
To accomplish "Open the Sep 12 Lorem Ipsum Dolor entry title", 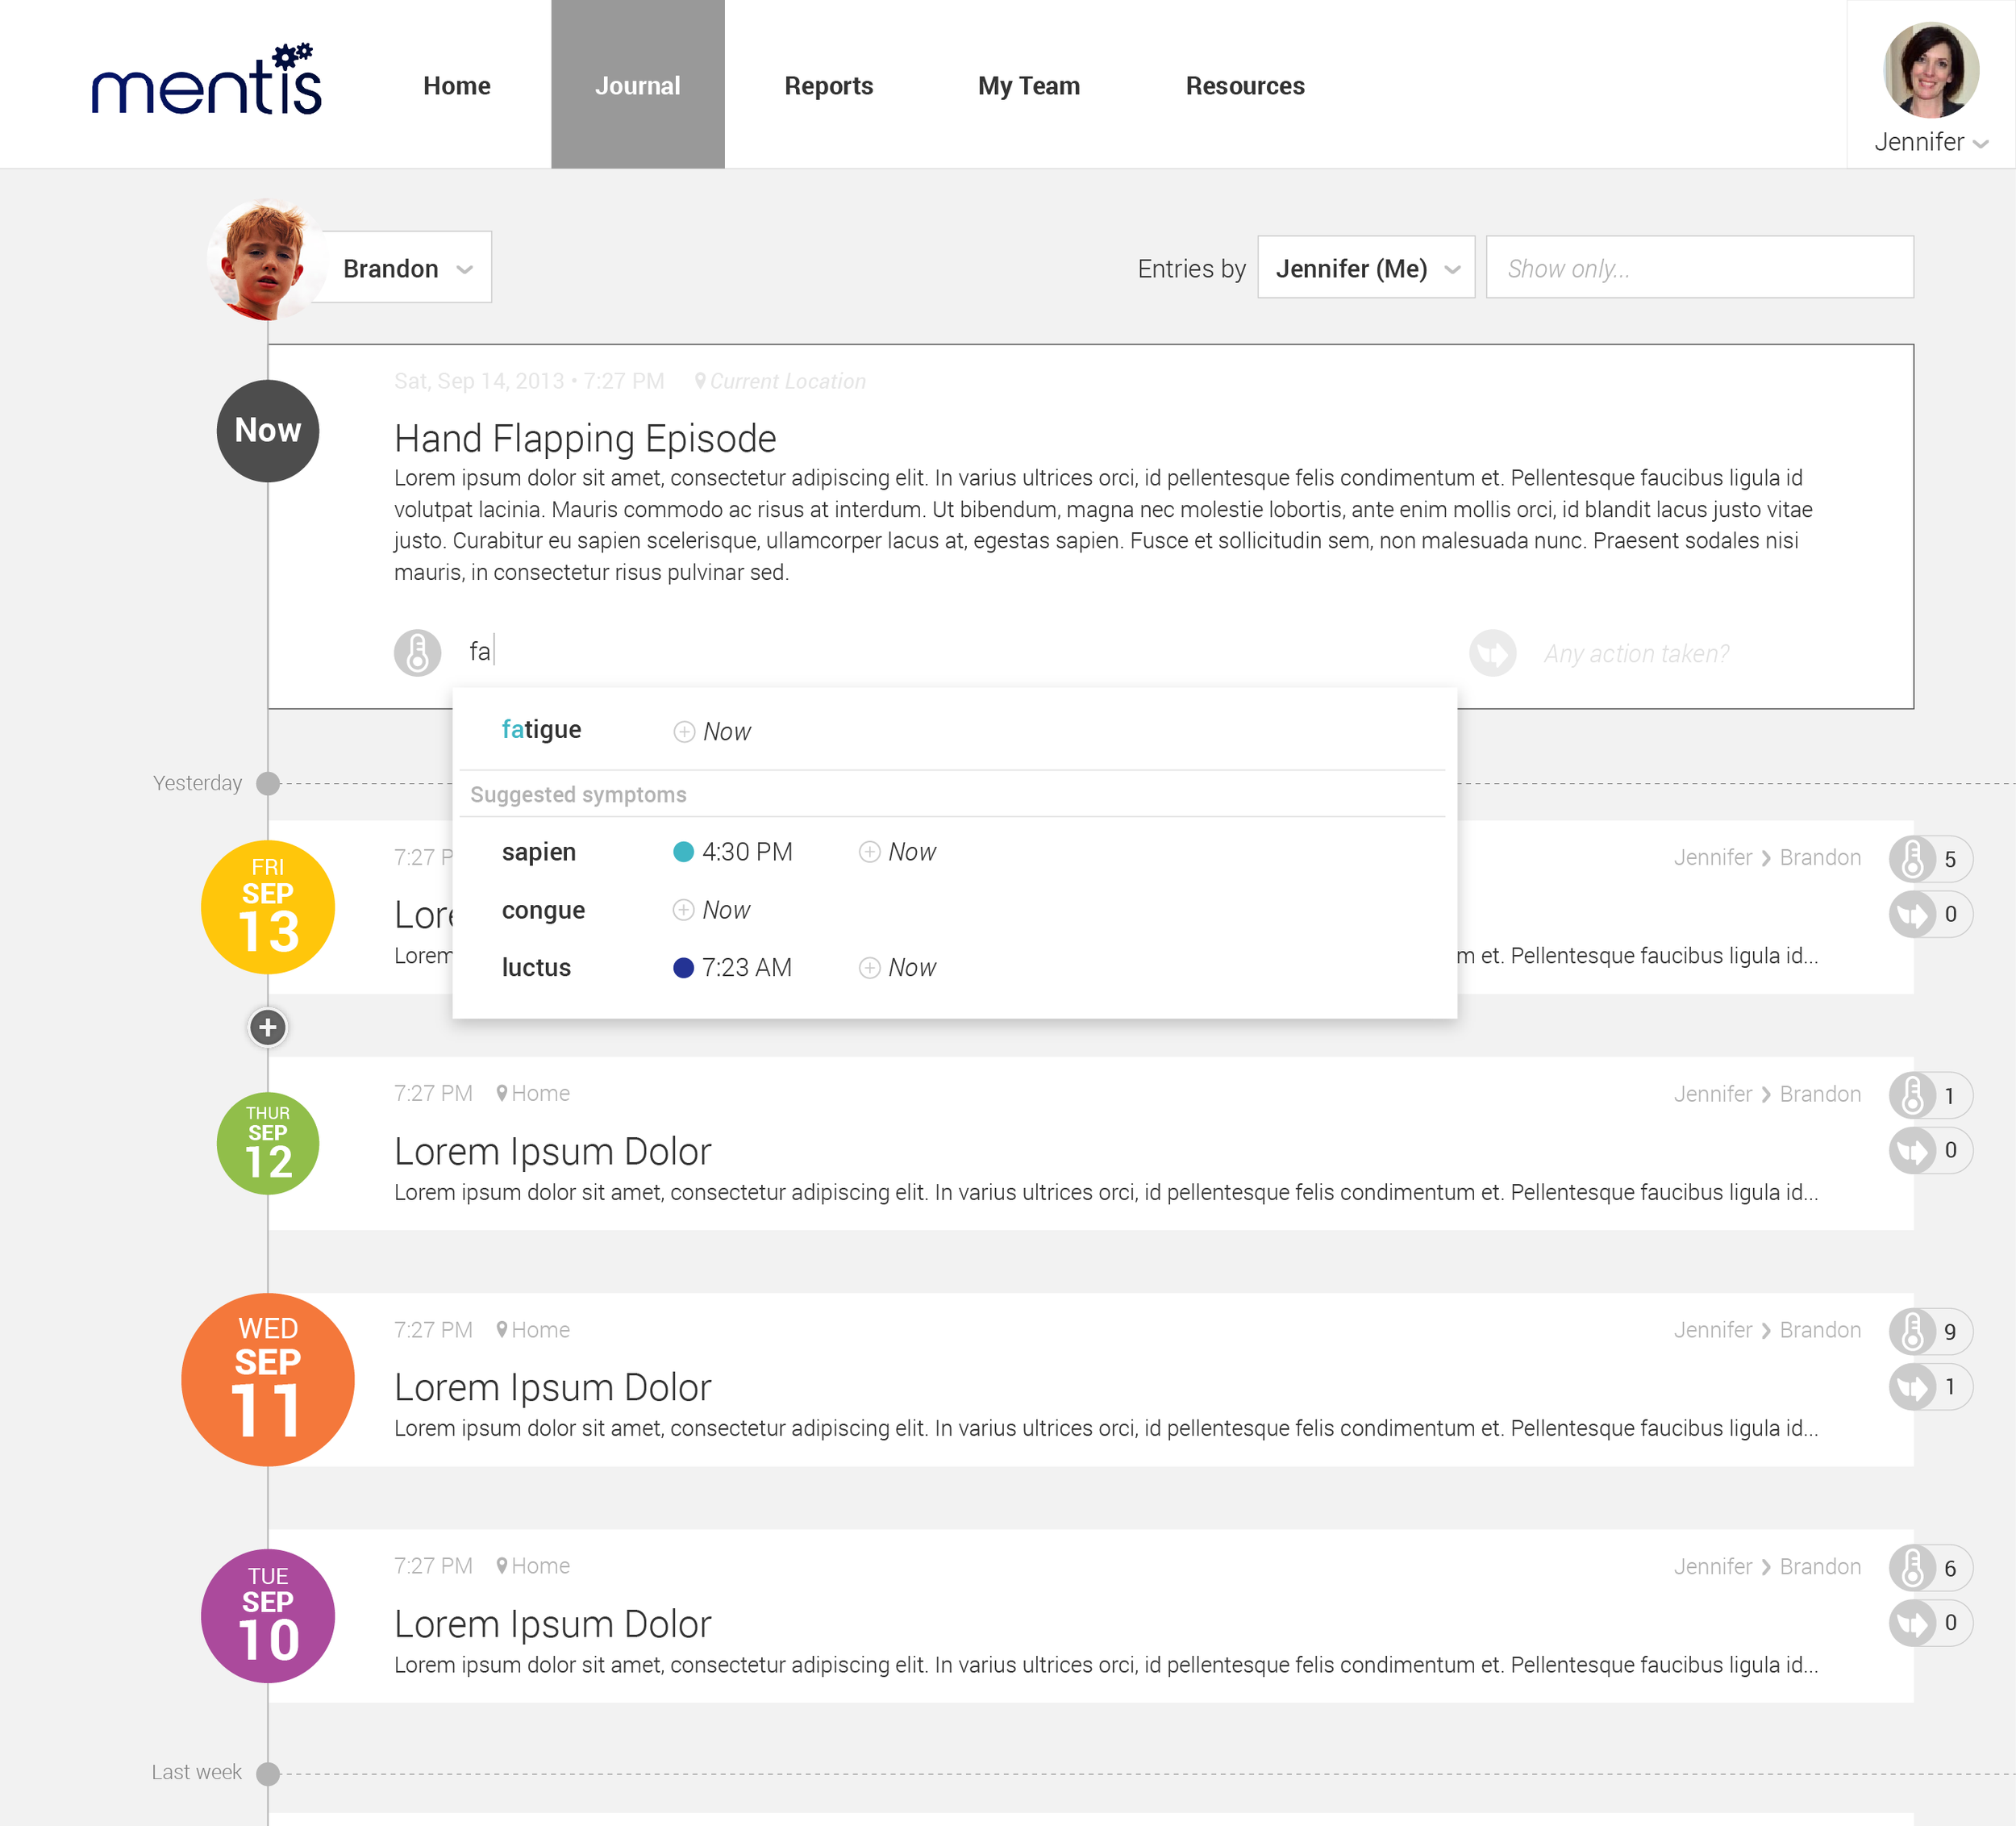I will pos(552,1151).
